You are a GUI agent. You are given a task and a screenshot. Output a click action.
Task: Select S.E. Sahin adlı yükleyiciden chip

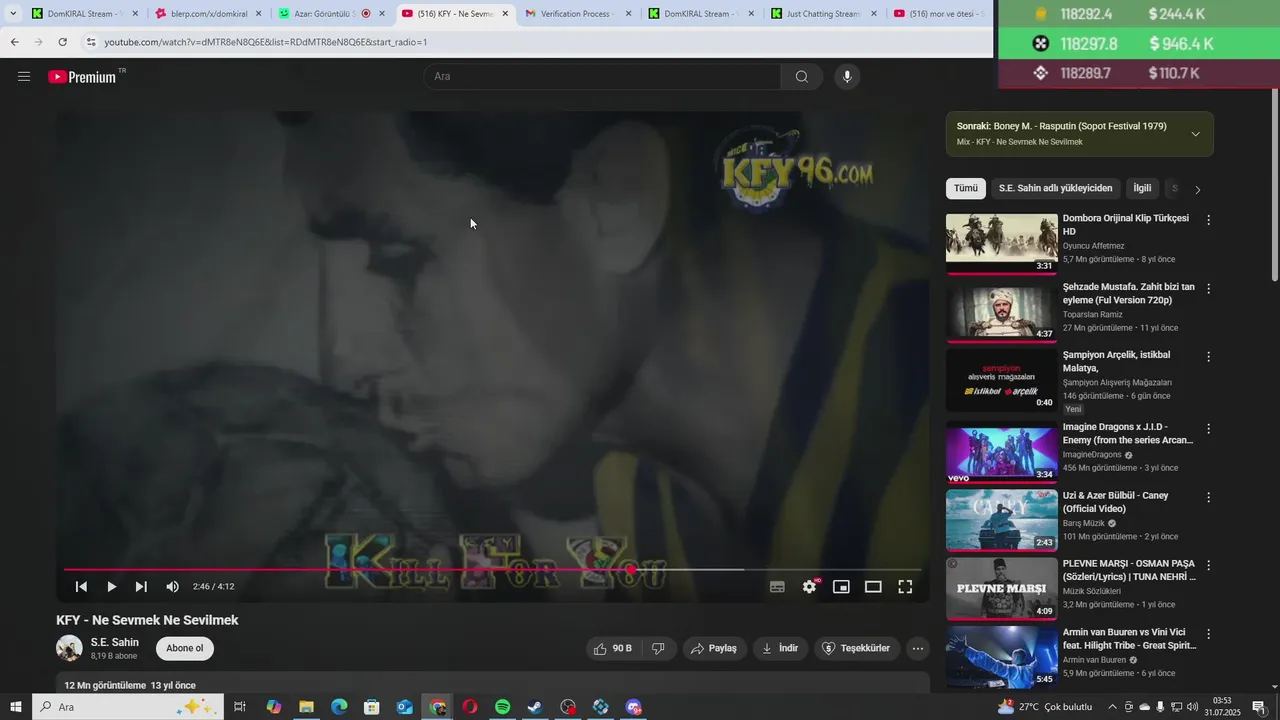click(x=1055, y=188)
